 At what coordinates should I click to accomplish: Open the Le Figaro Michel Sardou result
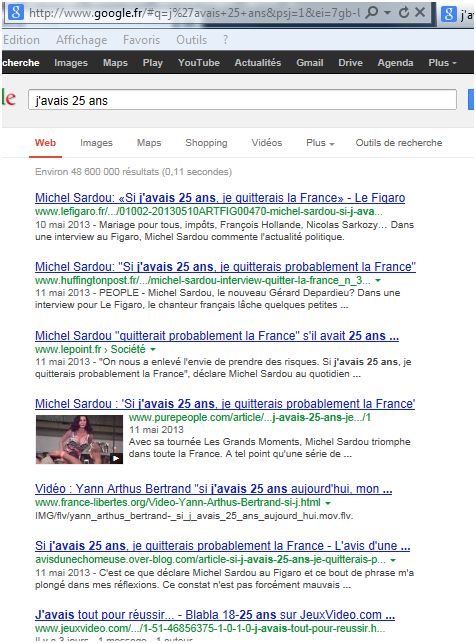point(220,198)
